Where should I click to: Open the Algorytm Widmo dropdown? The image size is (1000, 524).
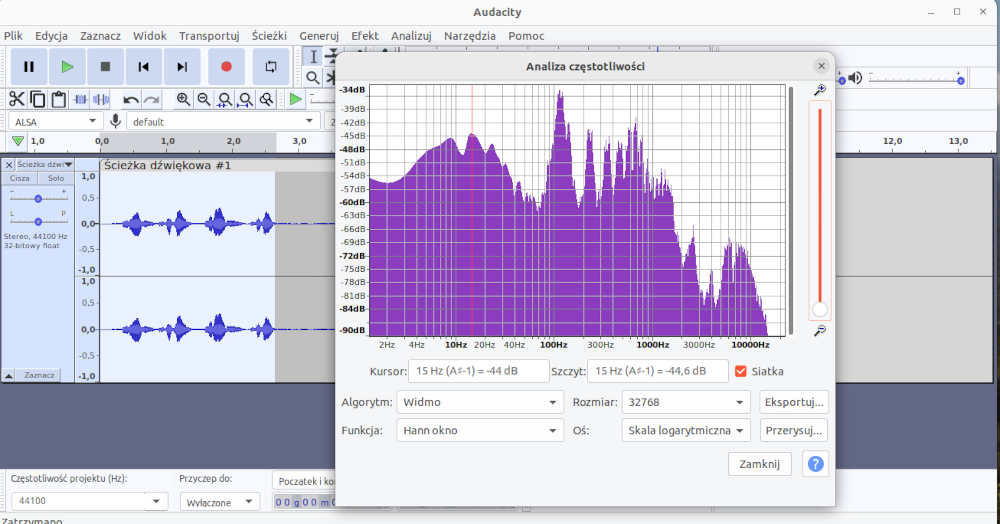480,402
